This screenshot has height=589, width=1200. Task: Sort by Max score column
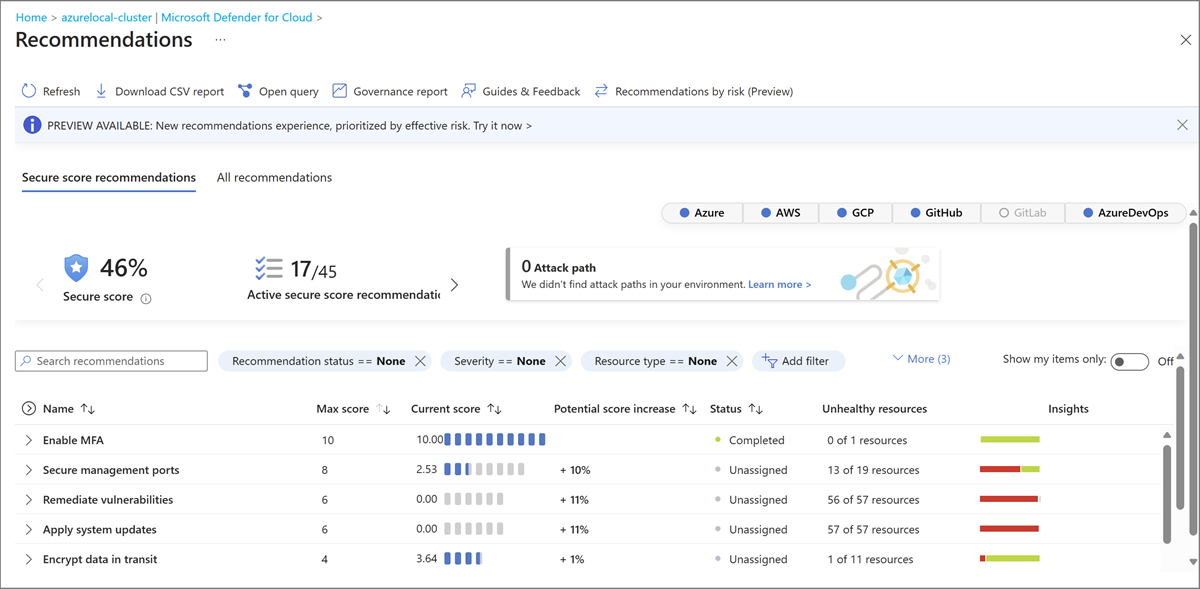(x=384, y=409)
